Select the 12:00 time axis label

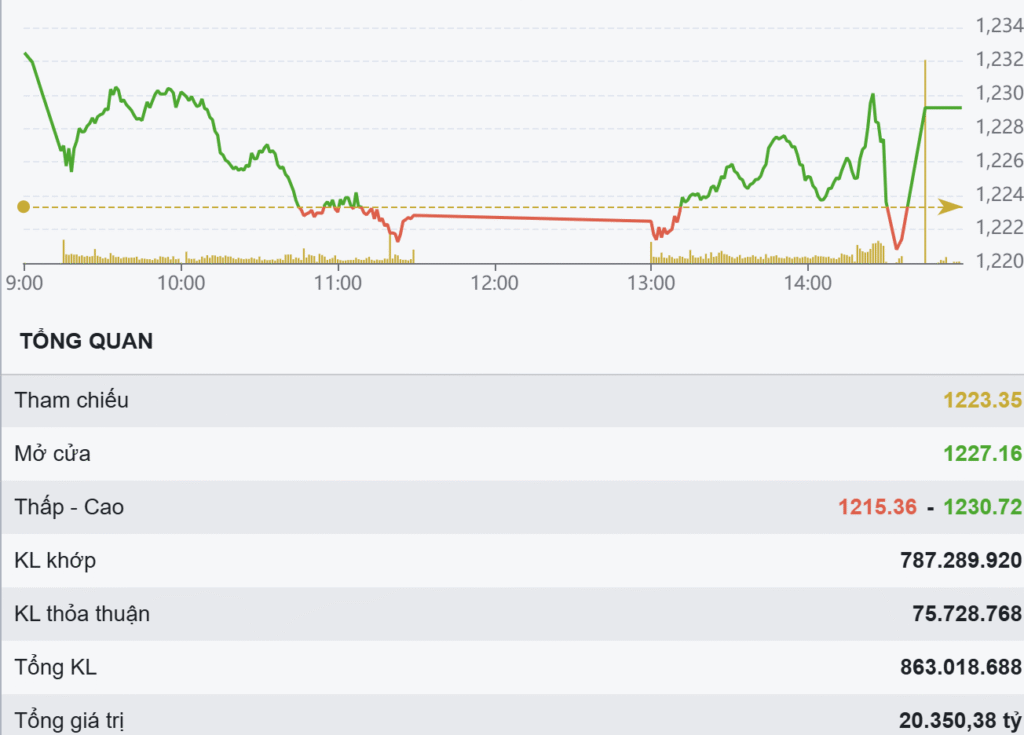pos(494,283)
